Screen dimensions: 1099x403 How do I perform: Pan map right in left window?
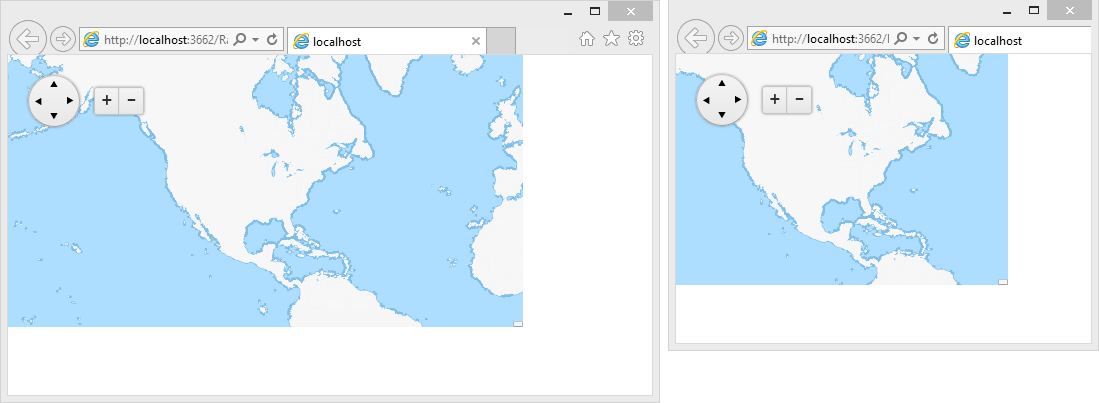coord(69,100)
